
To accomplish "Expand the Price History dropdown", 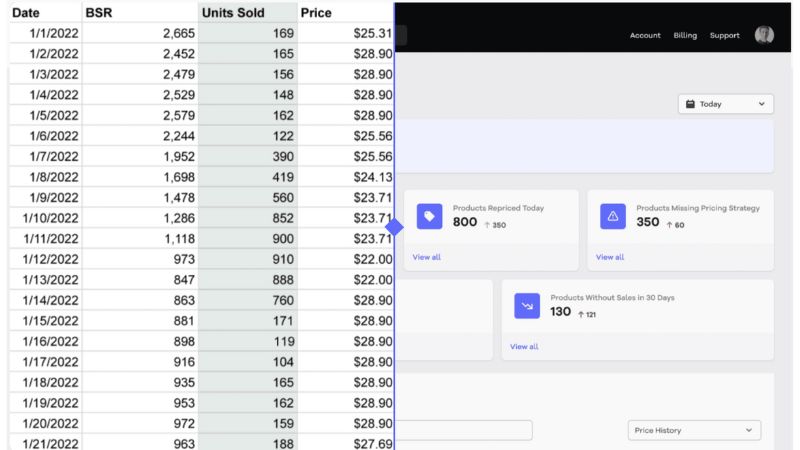I will click(693, 430).
